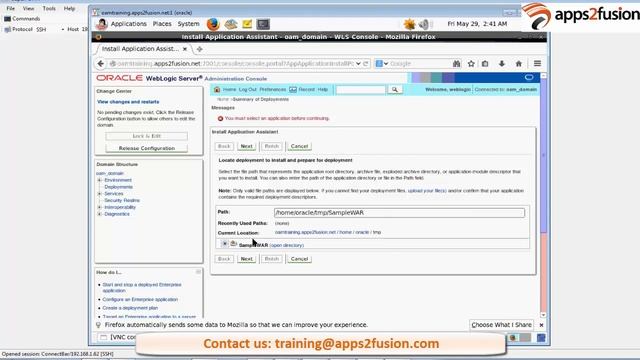The height and width of the screenshot is (360, 640).
Task: Click the Google search box
Action: point(419,64)
